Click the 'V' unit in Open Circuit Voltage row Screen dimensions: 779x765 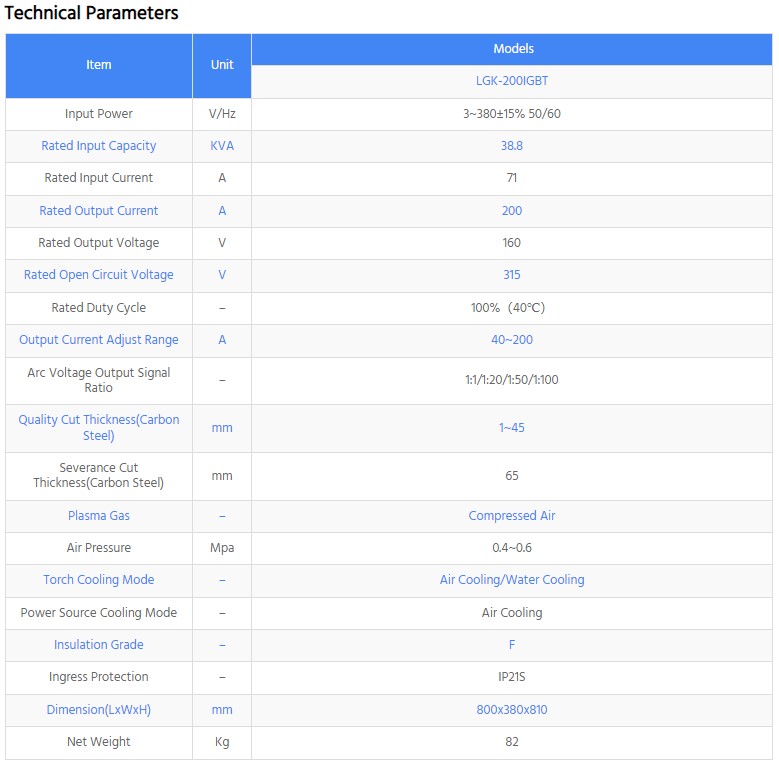coord(222,275)
